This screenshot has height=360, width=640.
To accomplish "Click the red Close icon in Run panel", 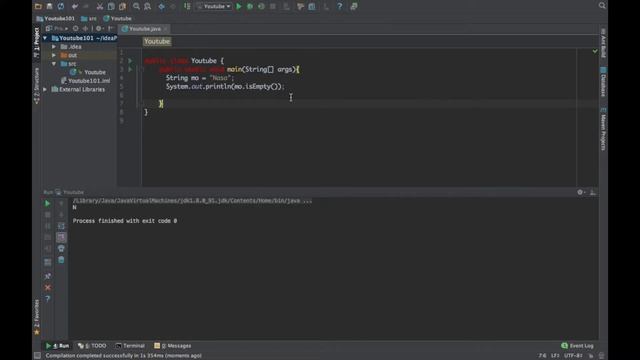I will click(x=47, y=288).
